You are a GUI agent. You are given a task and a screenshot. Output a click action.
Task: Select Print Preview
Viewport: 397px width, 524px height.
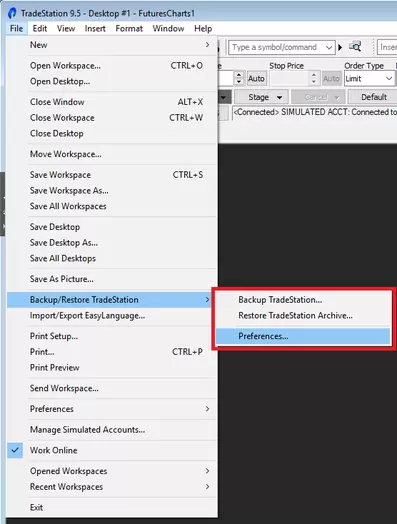coord(112,368)
